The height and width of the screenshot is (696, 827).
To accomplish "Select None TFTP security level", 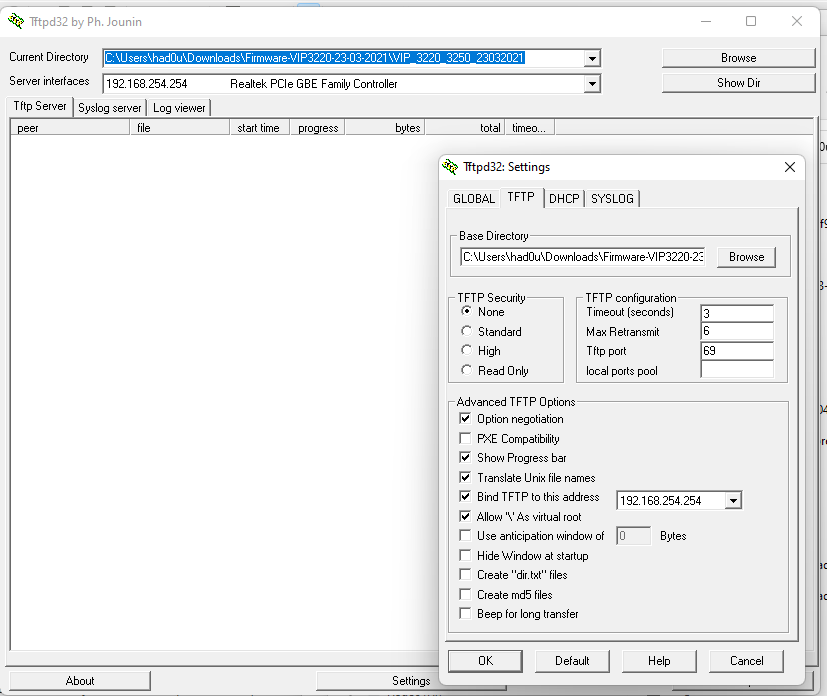I will [466, 311].
